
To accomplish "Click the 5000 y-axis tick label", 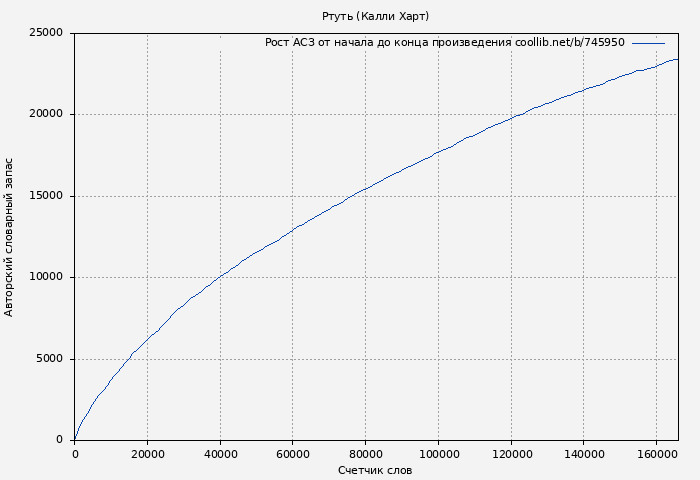I will click(48, 359).
